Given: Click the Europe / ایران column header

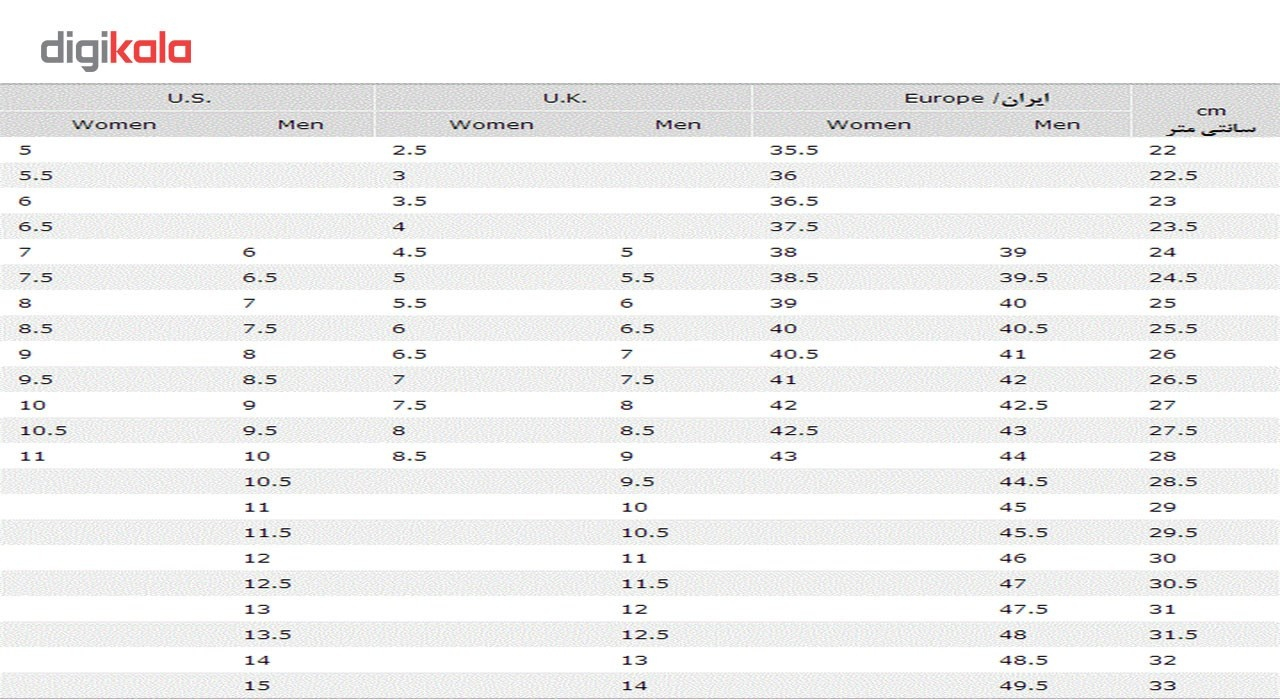Looking at the screenshot, I should click(976, 98).
